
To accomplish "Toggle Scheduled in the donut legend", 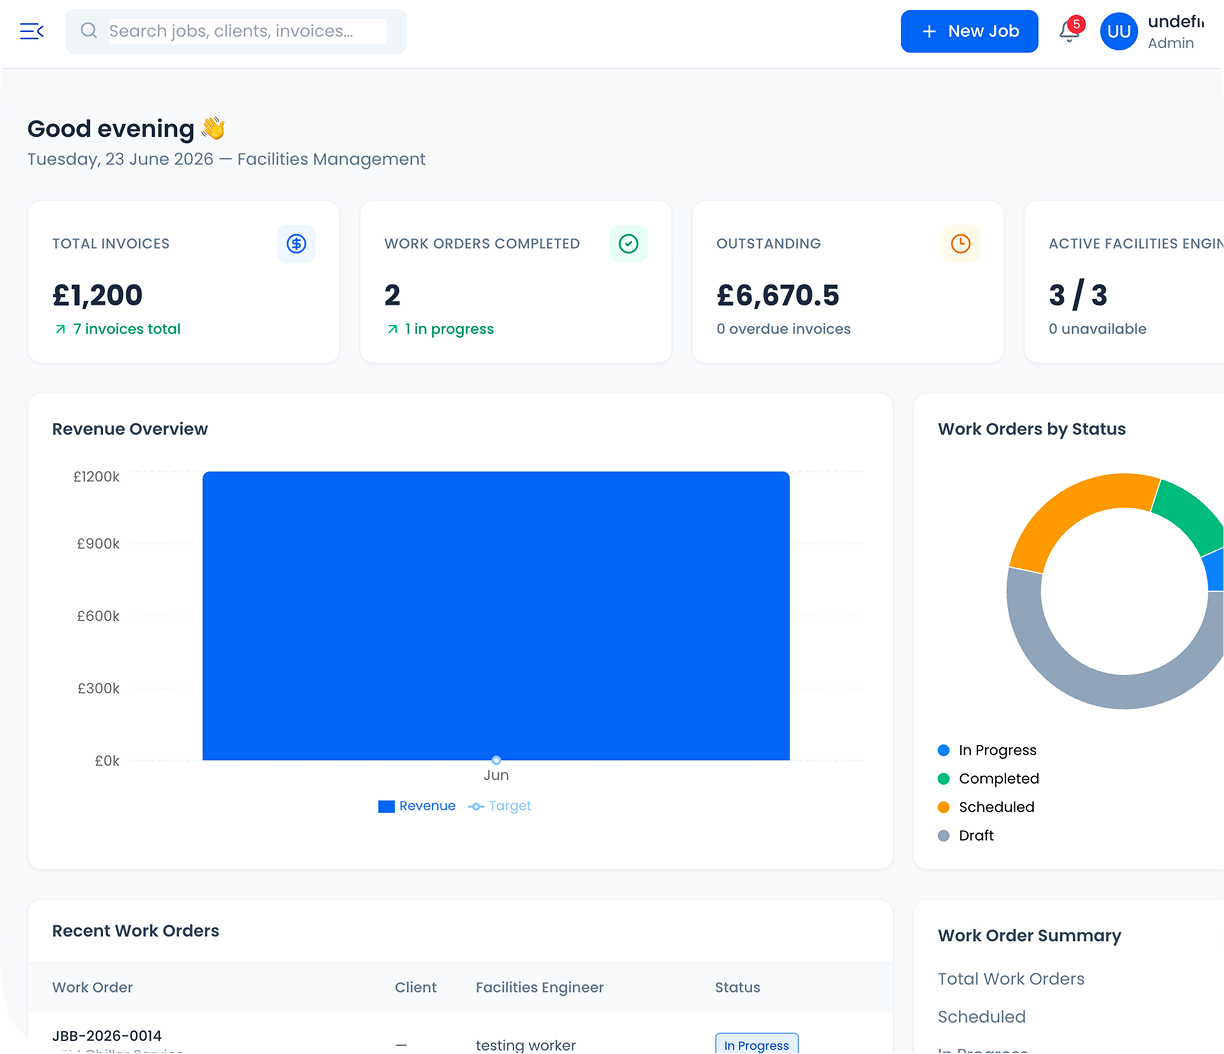I will (986, 807).
